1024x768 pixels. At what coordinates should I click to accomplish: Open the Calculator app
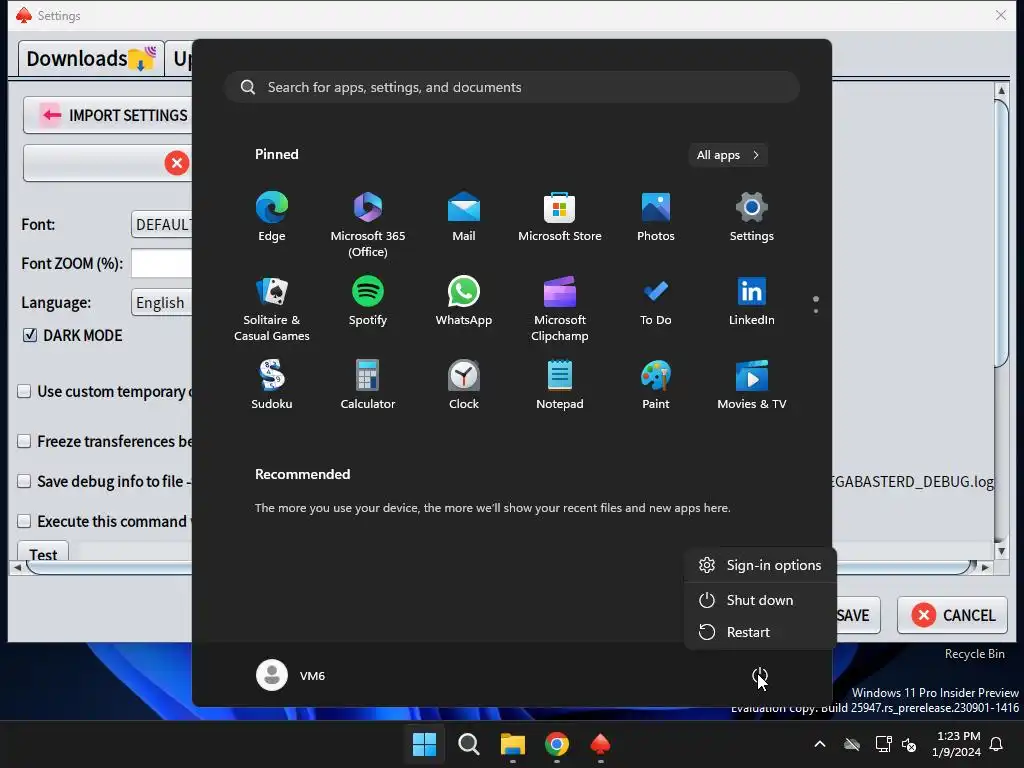pyautogui.click(x=368, y=385)
